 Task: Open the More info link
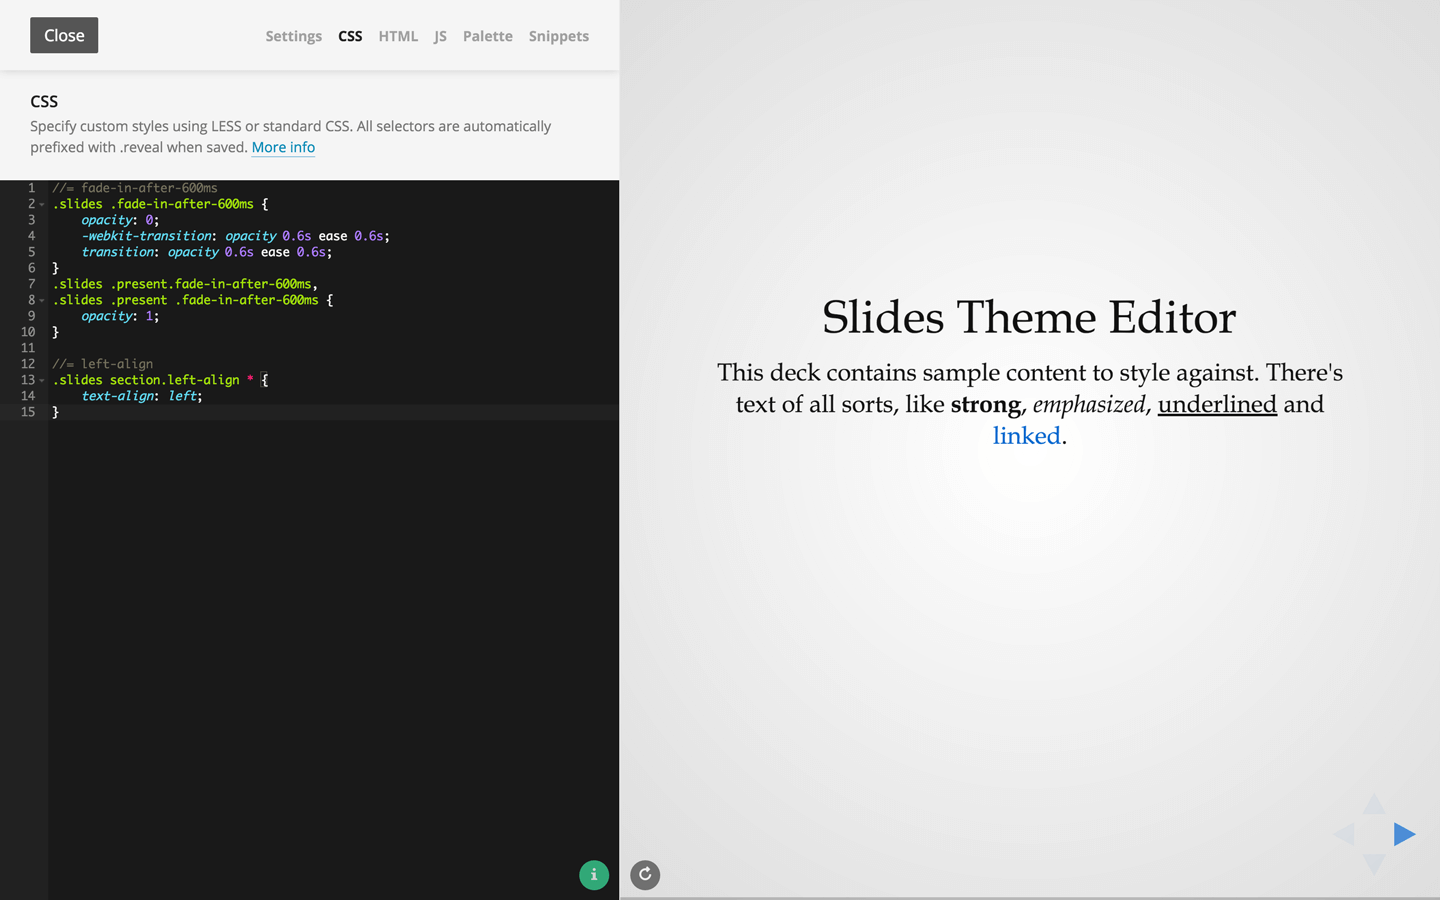point(283,147)
